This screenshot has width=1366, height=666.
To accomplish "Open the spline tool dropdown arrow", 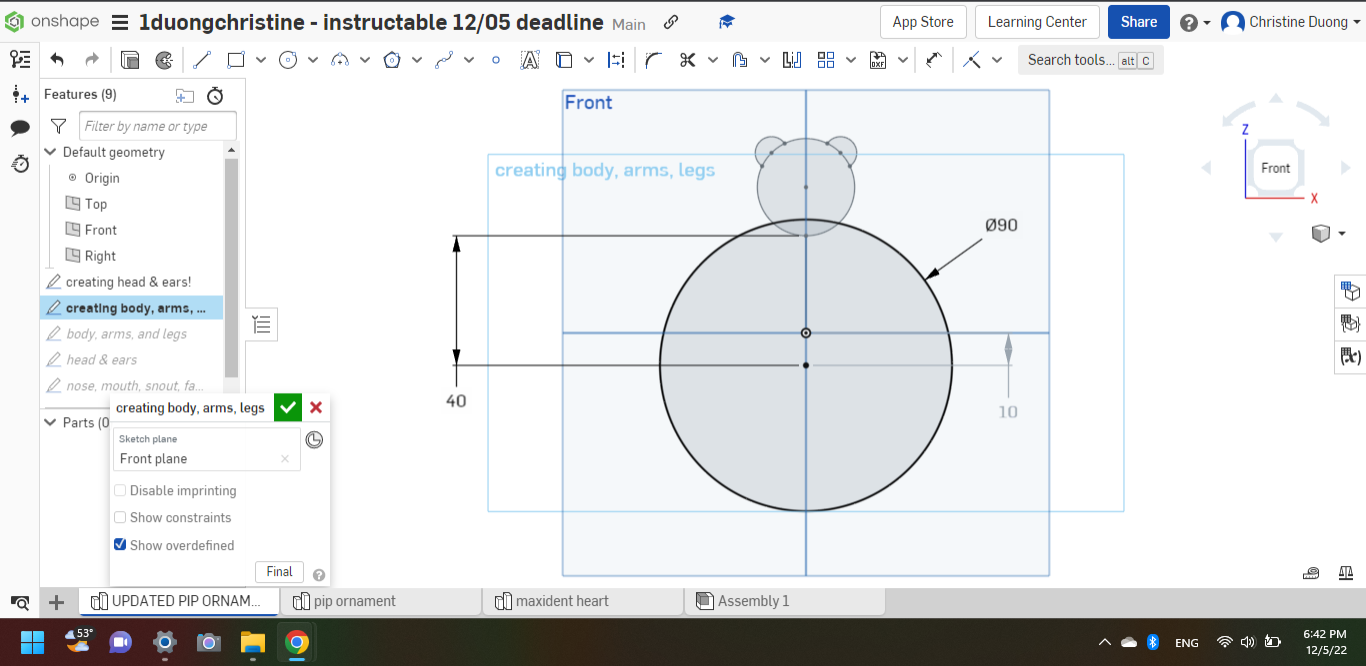I will [469, 60].
